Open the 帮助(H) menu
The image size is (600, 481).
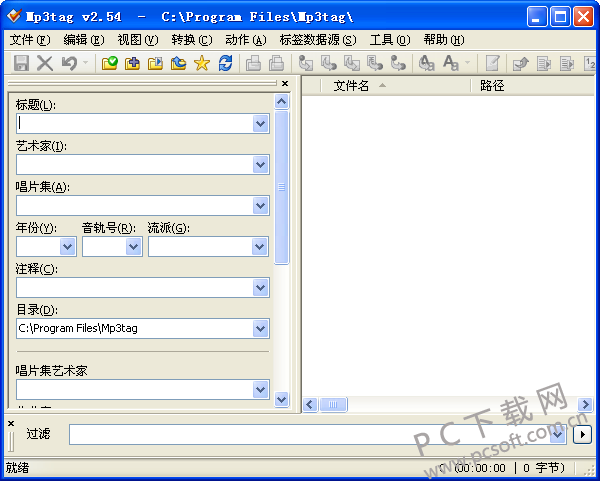pyautogui.click(x=444, y=40)
